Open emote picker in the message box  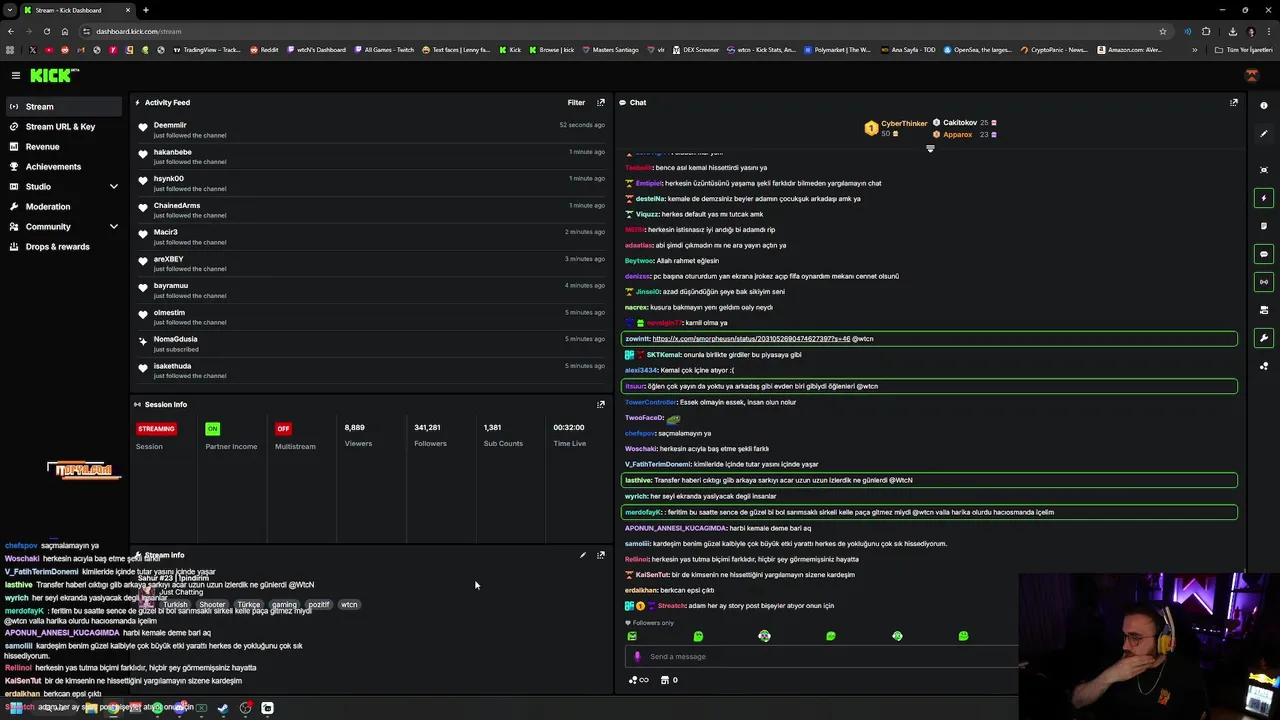coord(638,657)
